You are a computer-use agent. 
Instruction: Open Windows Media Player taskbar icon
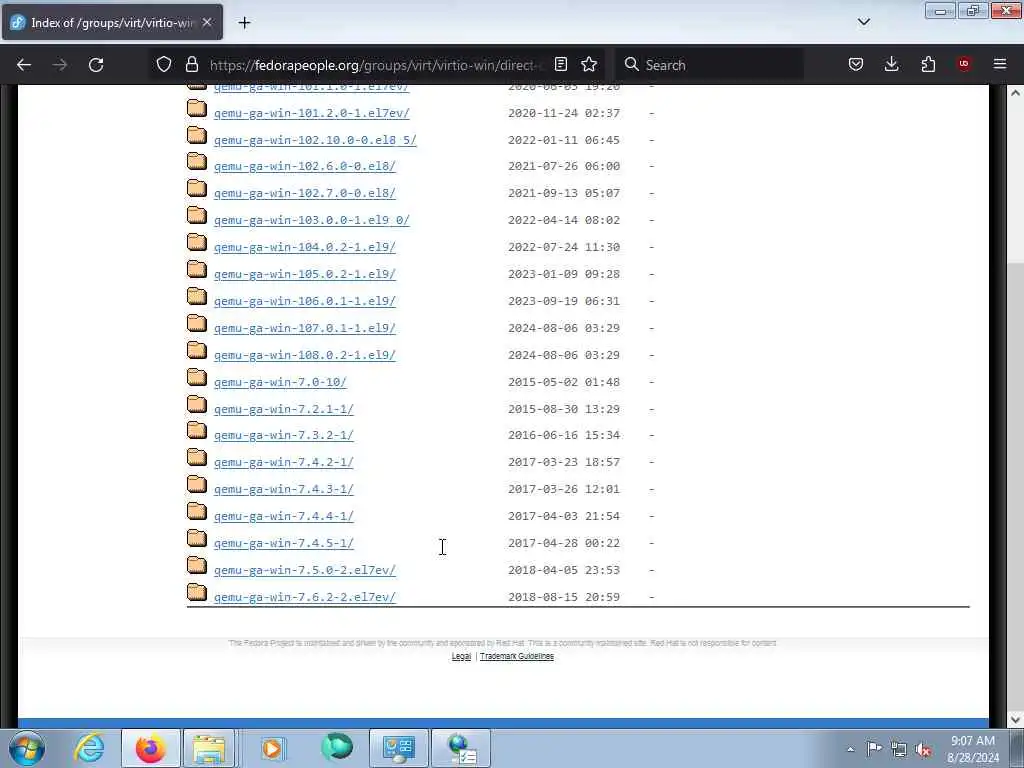click(272, 748)
